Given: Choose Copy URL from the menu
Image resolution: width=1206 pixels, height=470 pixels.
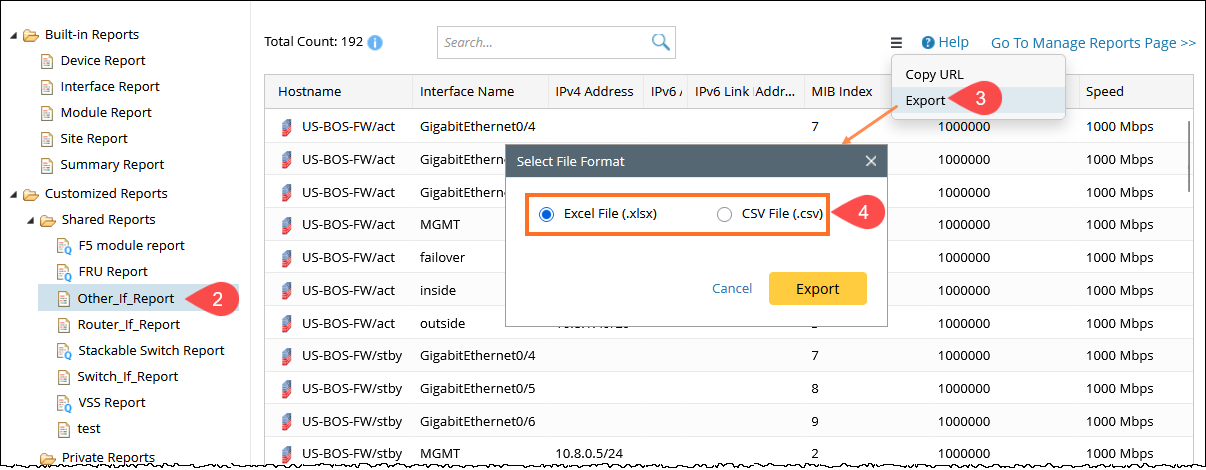Looking at the screenshot, I should click(x=934, y=74).
